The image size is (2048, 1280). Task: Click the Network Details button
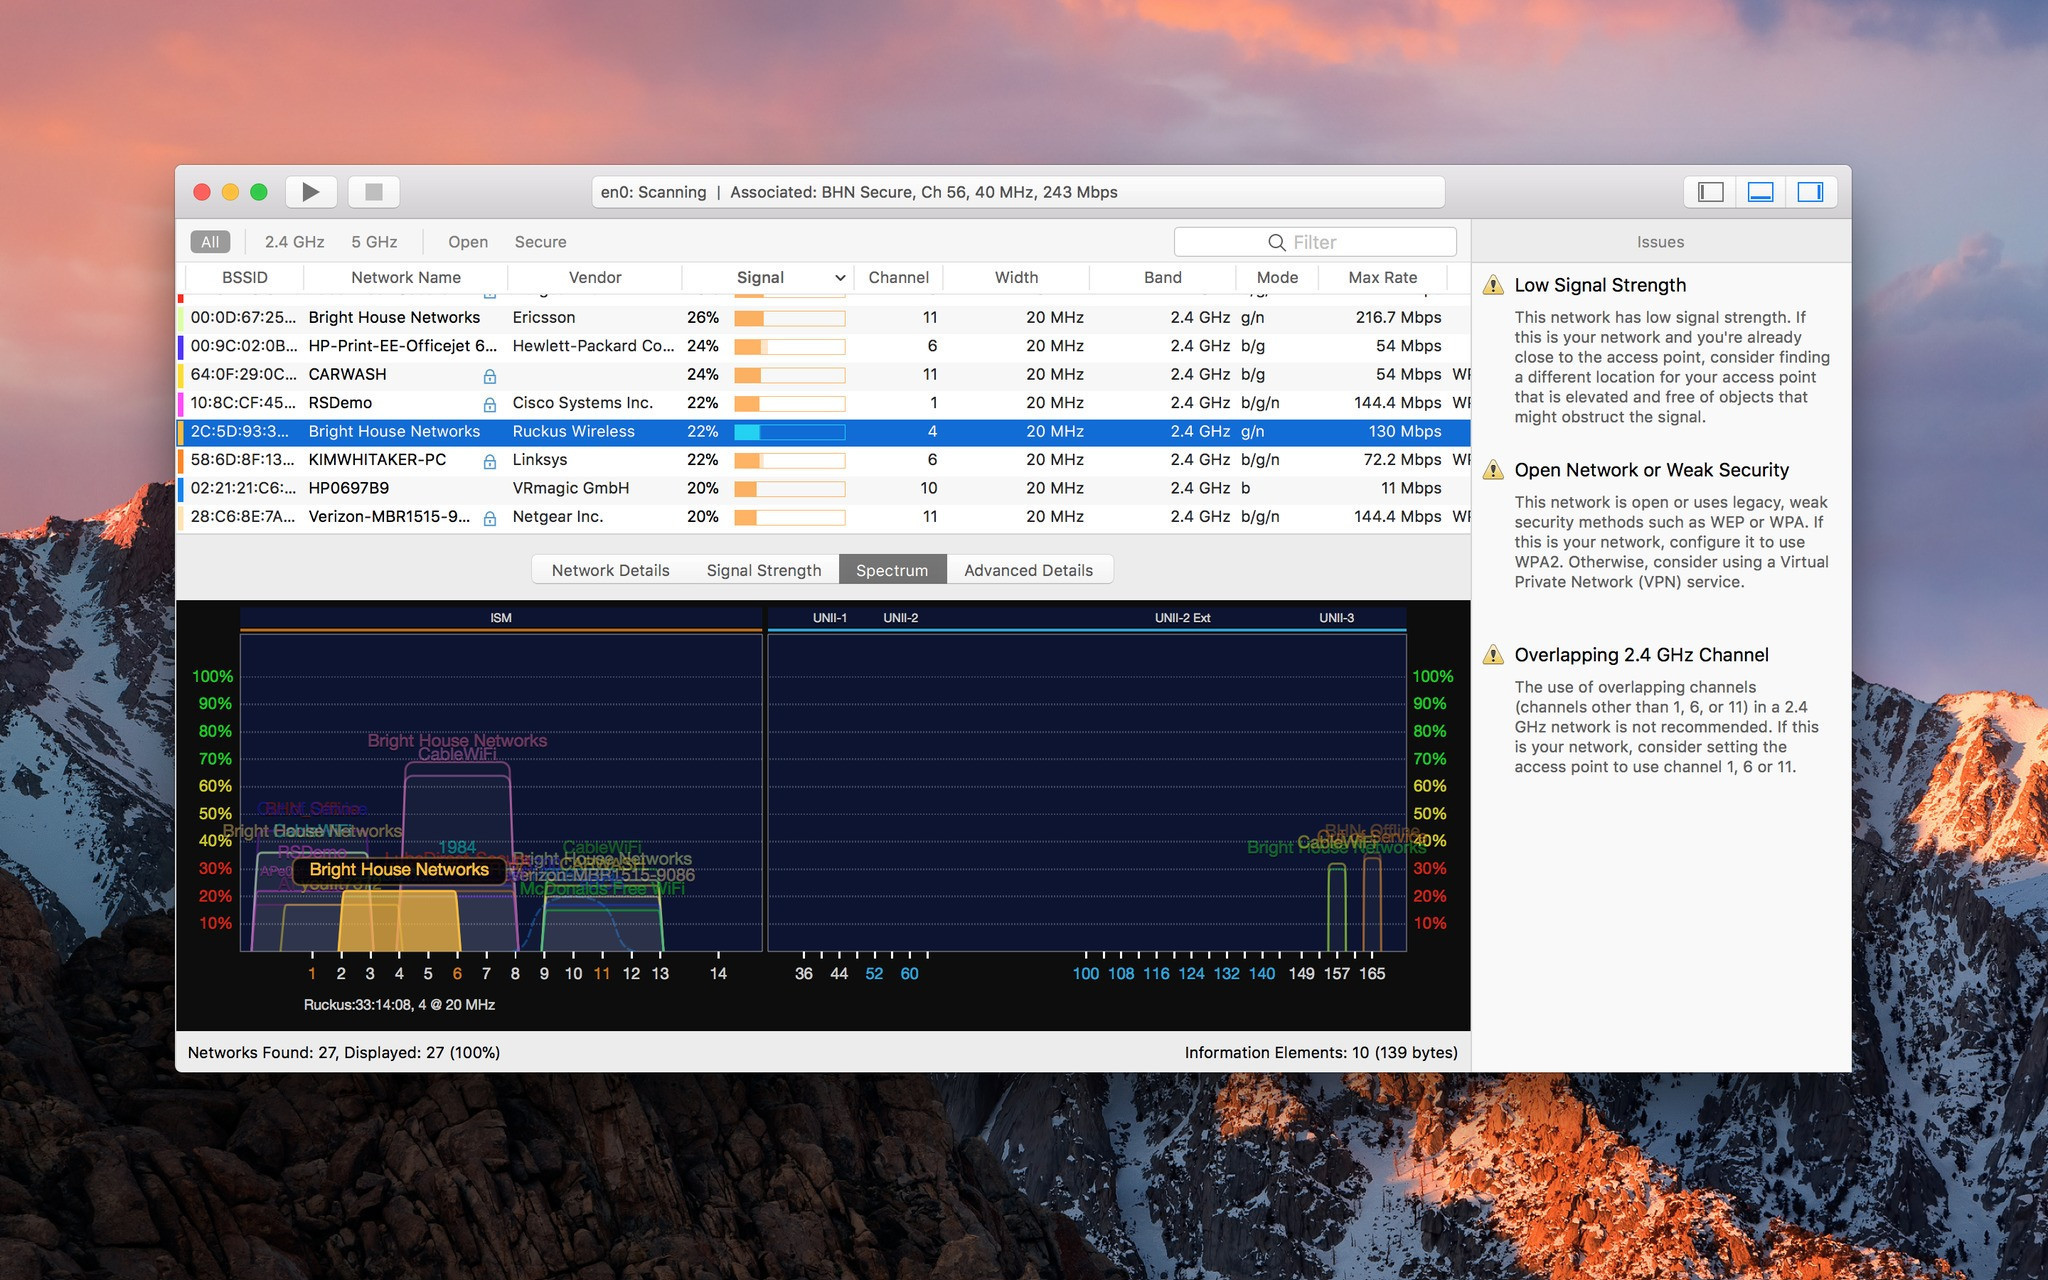coord(609,569)
